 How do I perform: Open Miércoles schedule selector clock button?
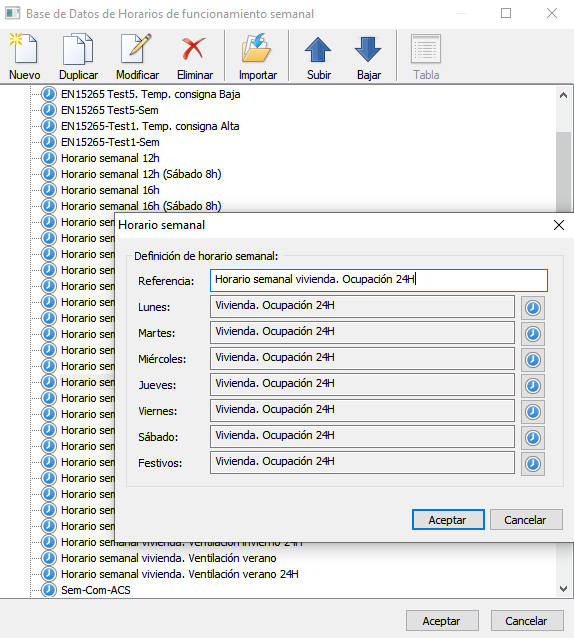[533, 360]
